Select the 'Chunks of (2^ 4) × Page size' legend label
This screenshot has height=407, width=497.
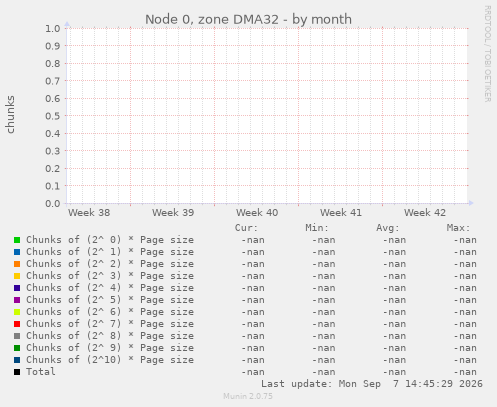point(110,288)
